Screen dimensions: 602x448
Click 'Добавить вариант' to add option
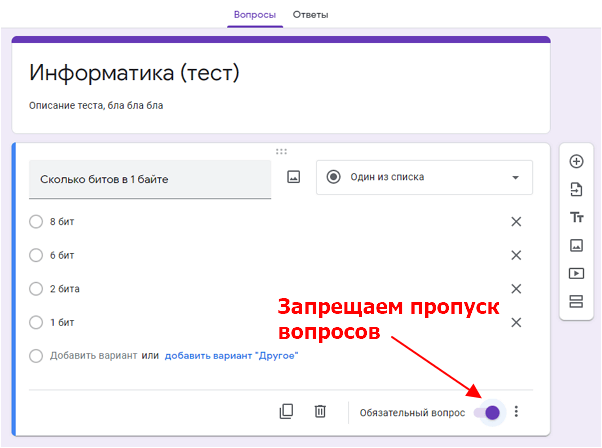(93, 356)
